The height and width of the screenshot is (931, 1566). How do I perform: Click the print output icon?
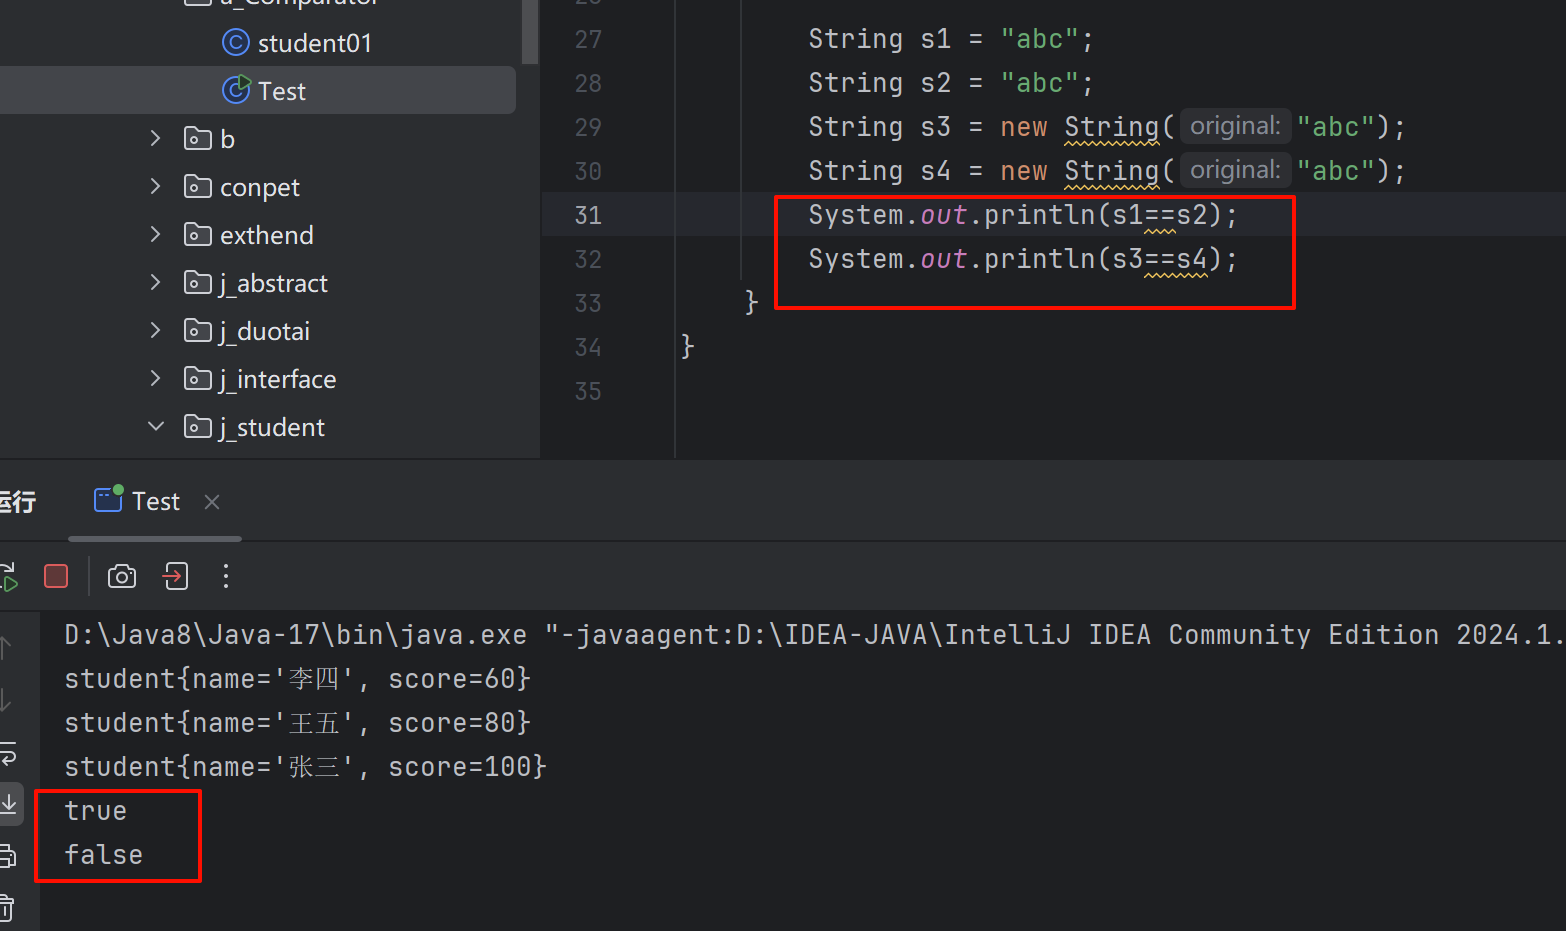click(x=8, y=856)
